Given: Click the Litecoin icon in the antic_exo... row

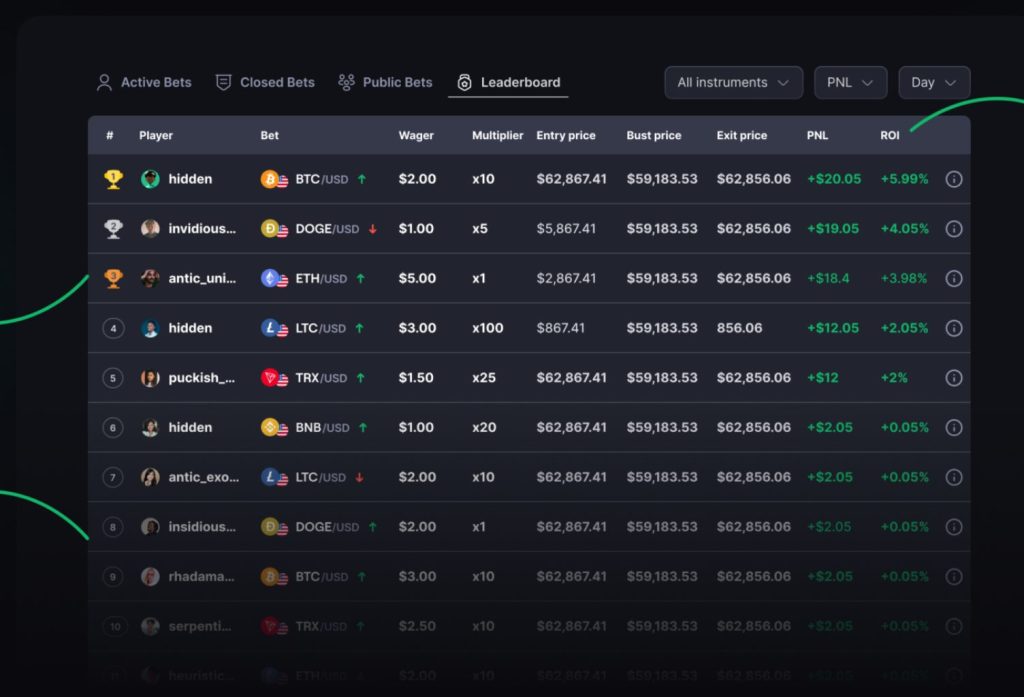Looking at the screenshot, I should [270, 477].
